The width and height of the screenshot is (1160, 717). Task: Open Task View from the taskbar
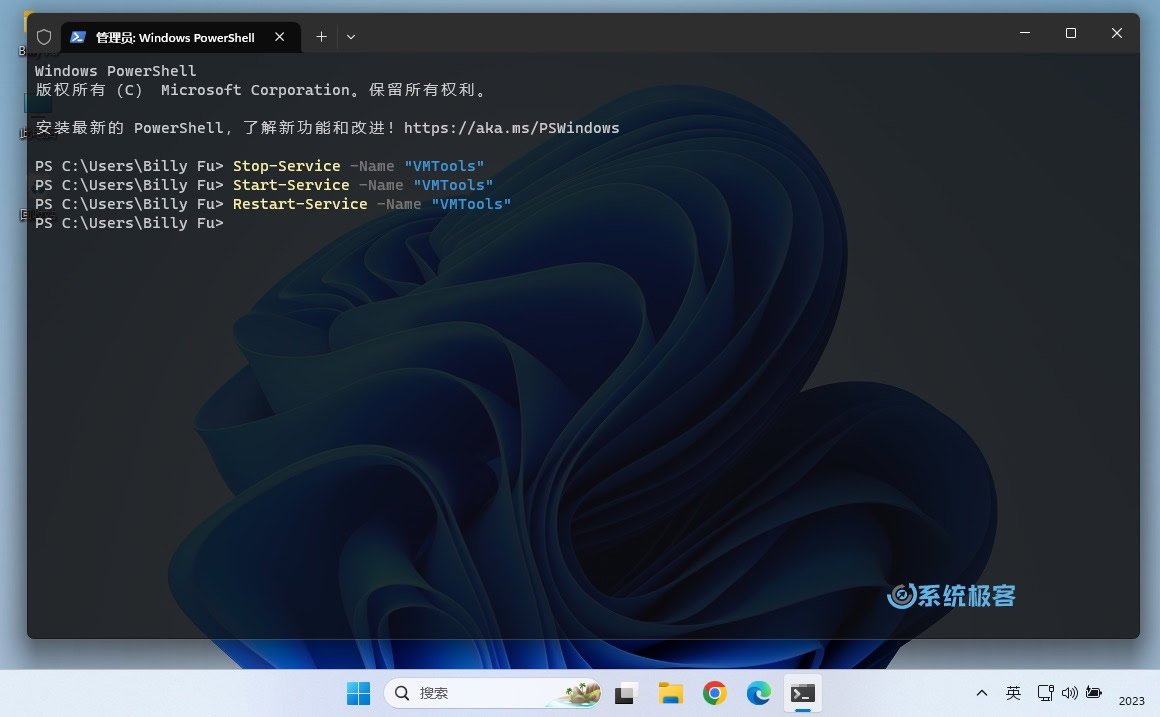pos(625,693)
